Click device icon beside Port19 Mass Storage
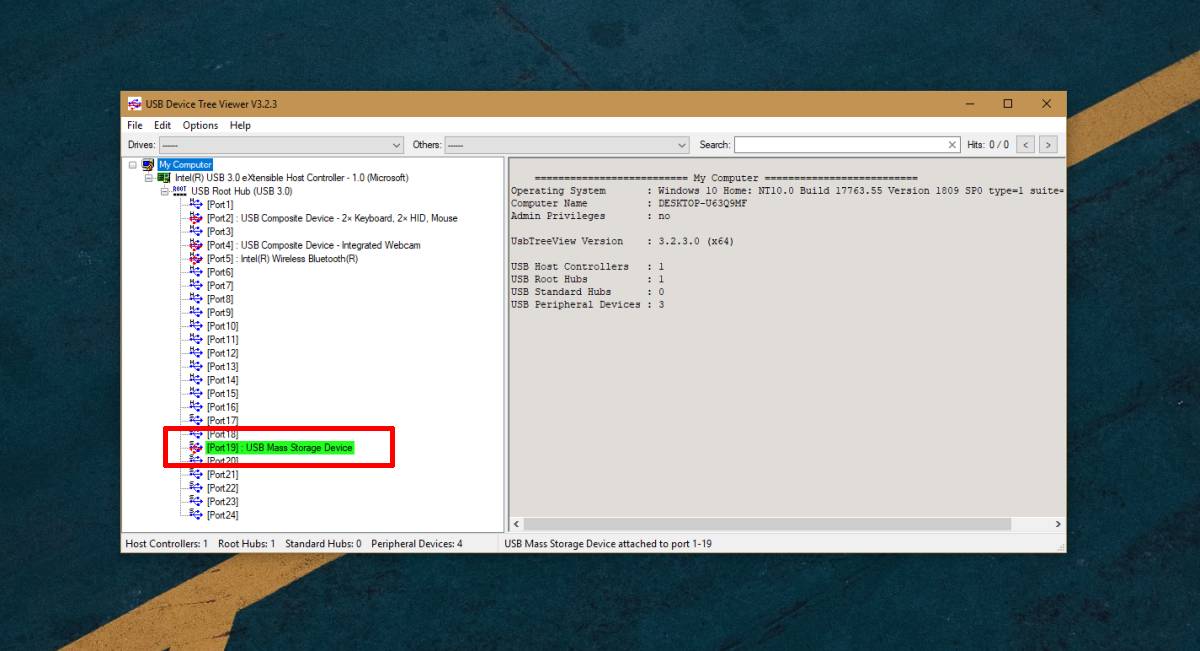Screen dimensions: 1200x651 coord(196,447)
